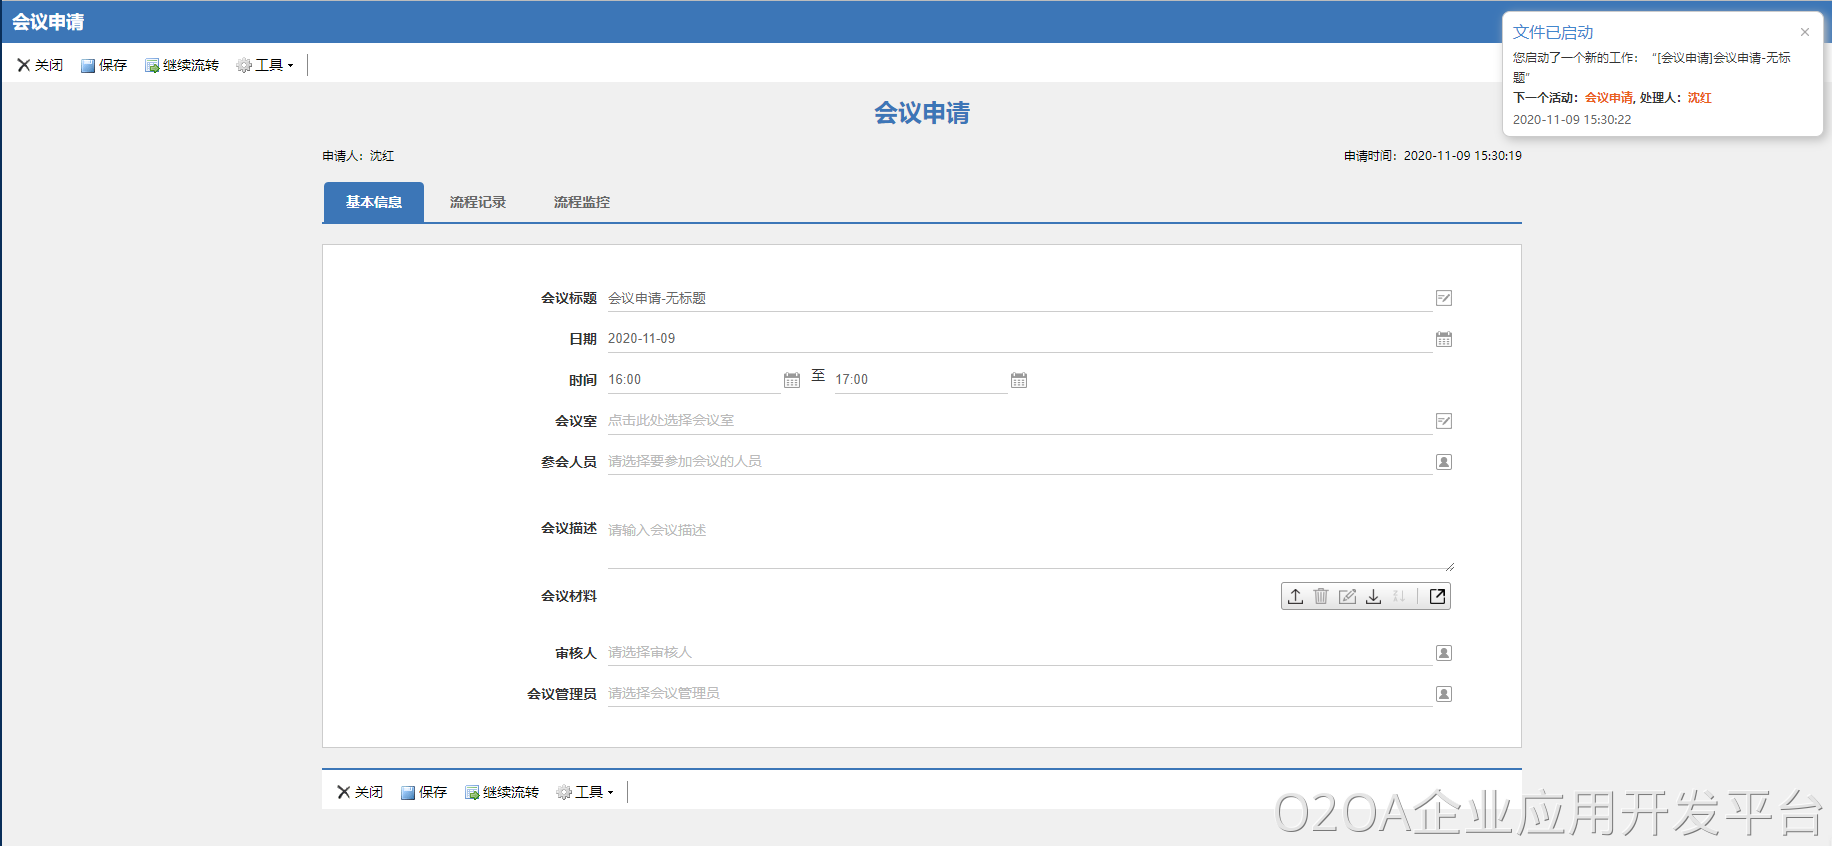The width and height of the screenshot is (1832, 846).
Task: Click 继续流转 in the top toolbar
Action: click(182, 65)
